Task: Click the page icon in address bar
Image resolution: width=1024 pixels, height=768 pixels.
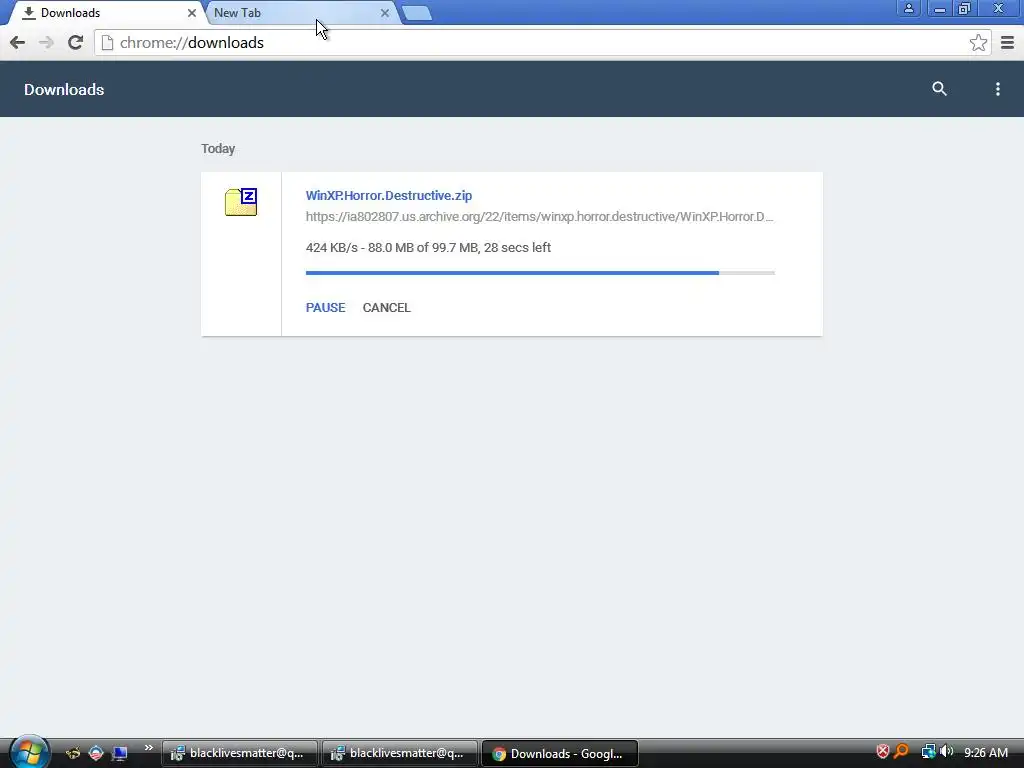Action: click(107, 42)
